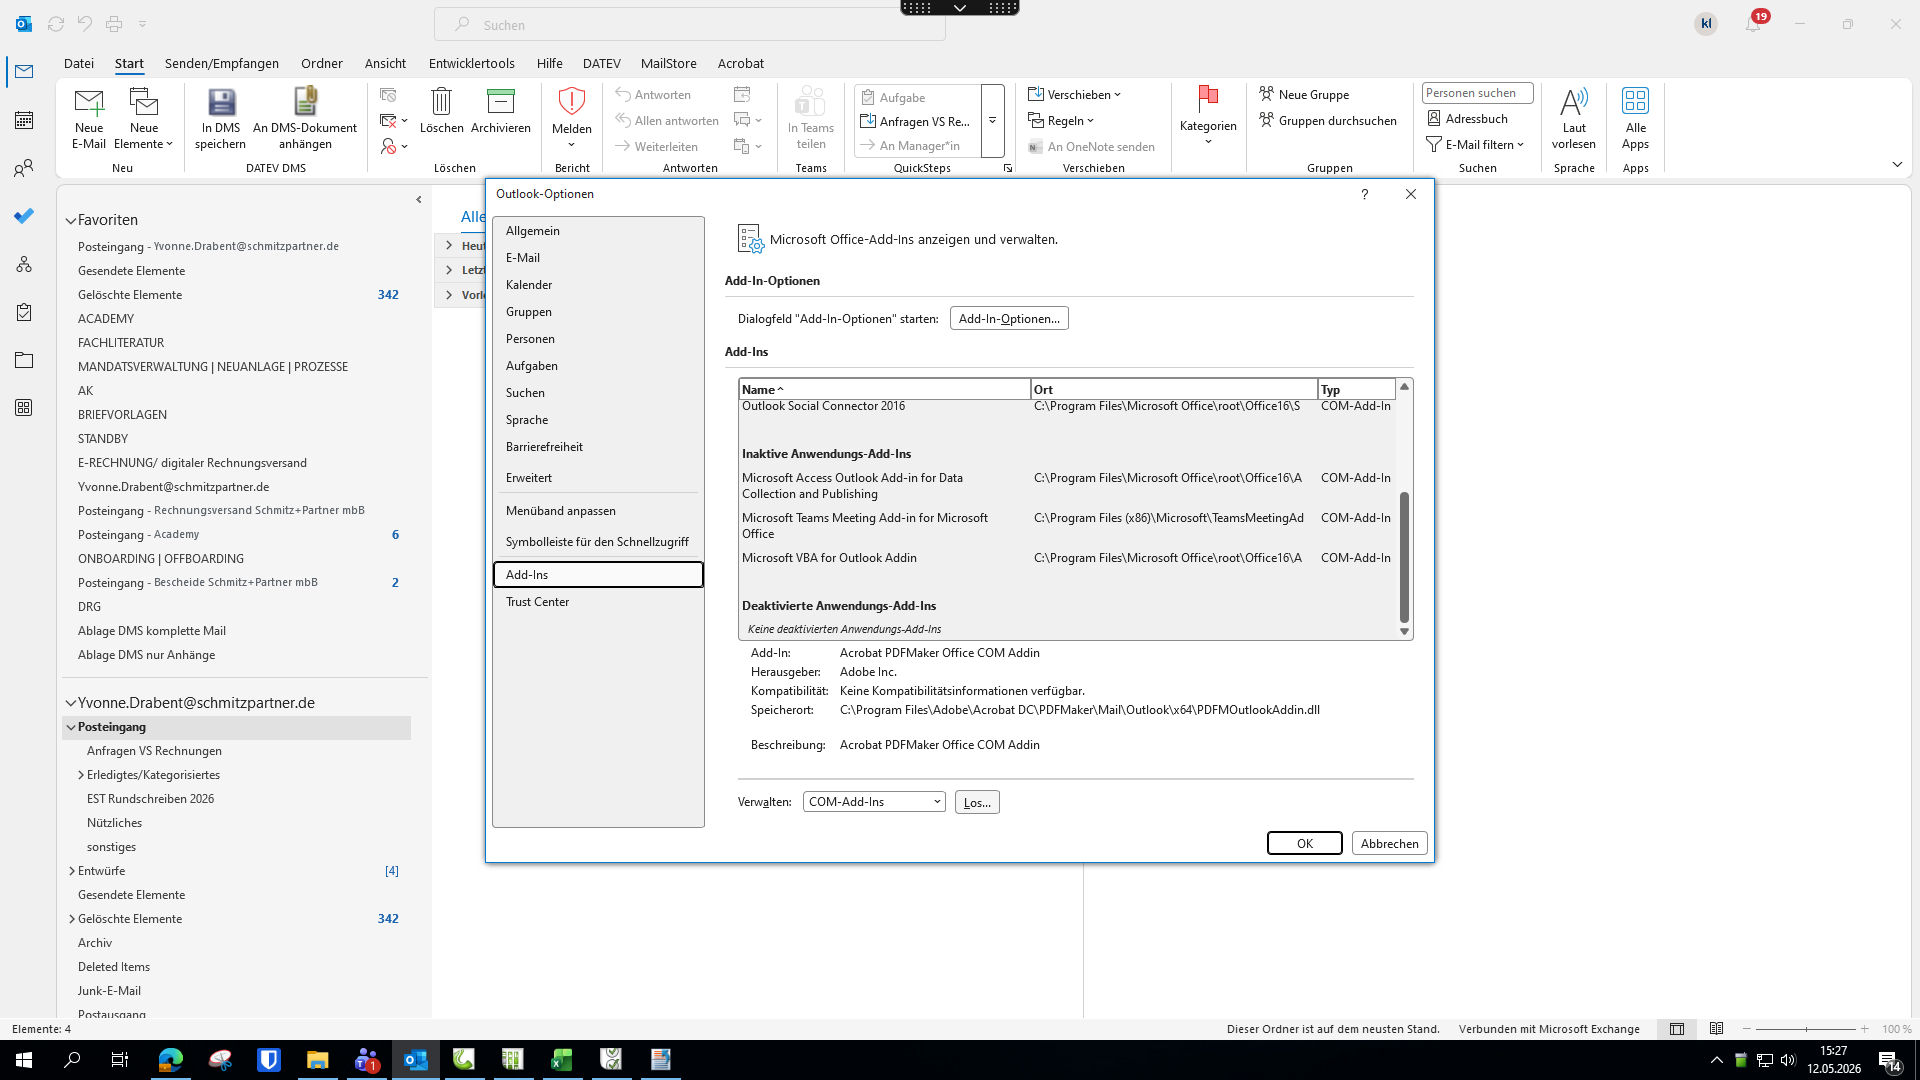Expand the Erledigtes/Kategorisiertes folder
Image resolution: width=1920 pixels, height=1080 pixels.
pos(81,775)
